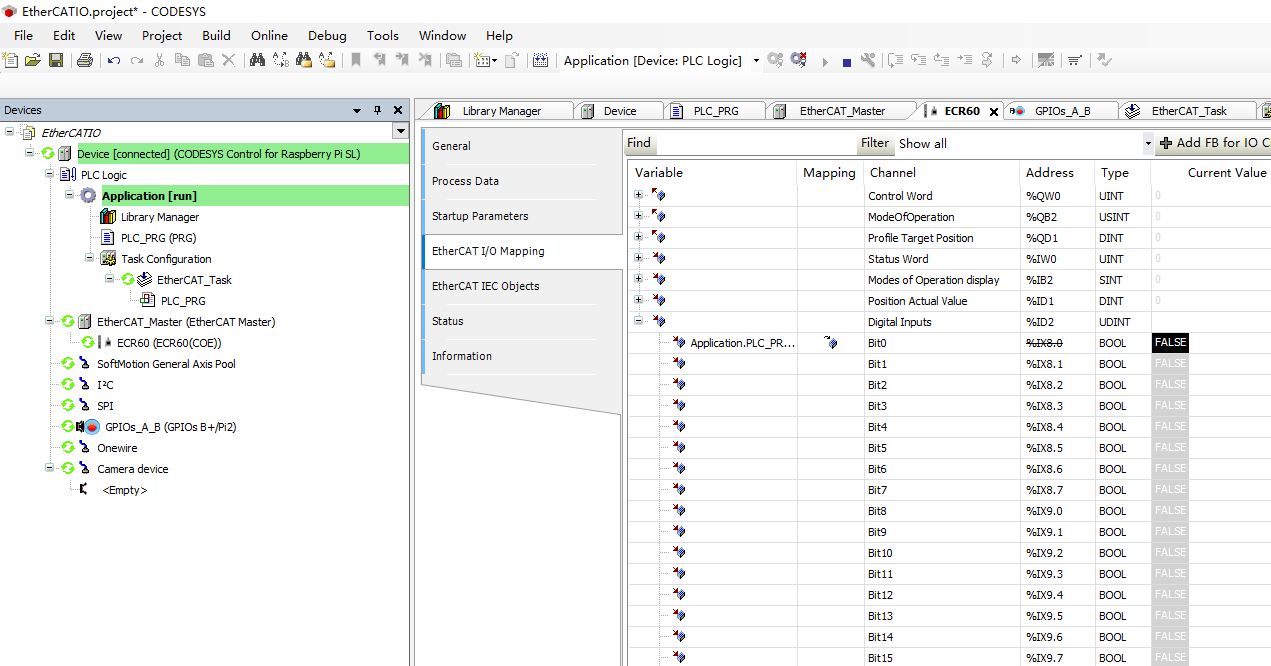1271x666 pixels.
Task: Click the Open project folder icon
Action: pos(33,60)
